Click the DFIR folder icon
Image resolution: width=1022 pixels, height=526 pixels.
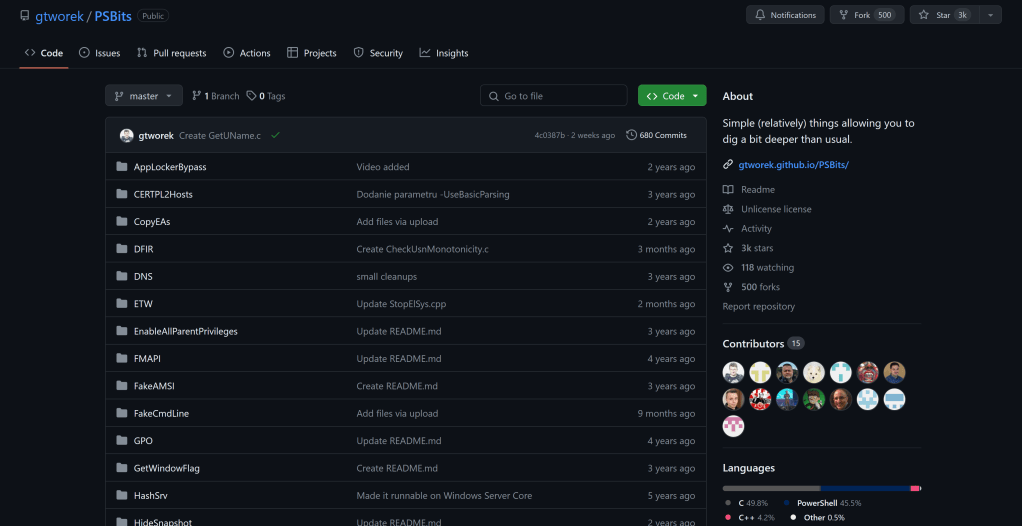121,249
